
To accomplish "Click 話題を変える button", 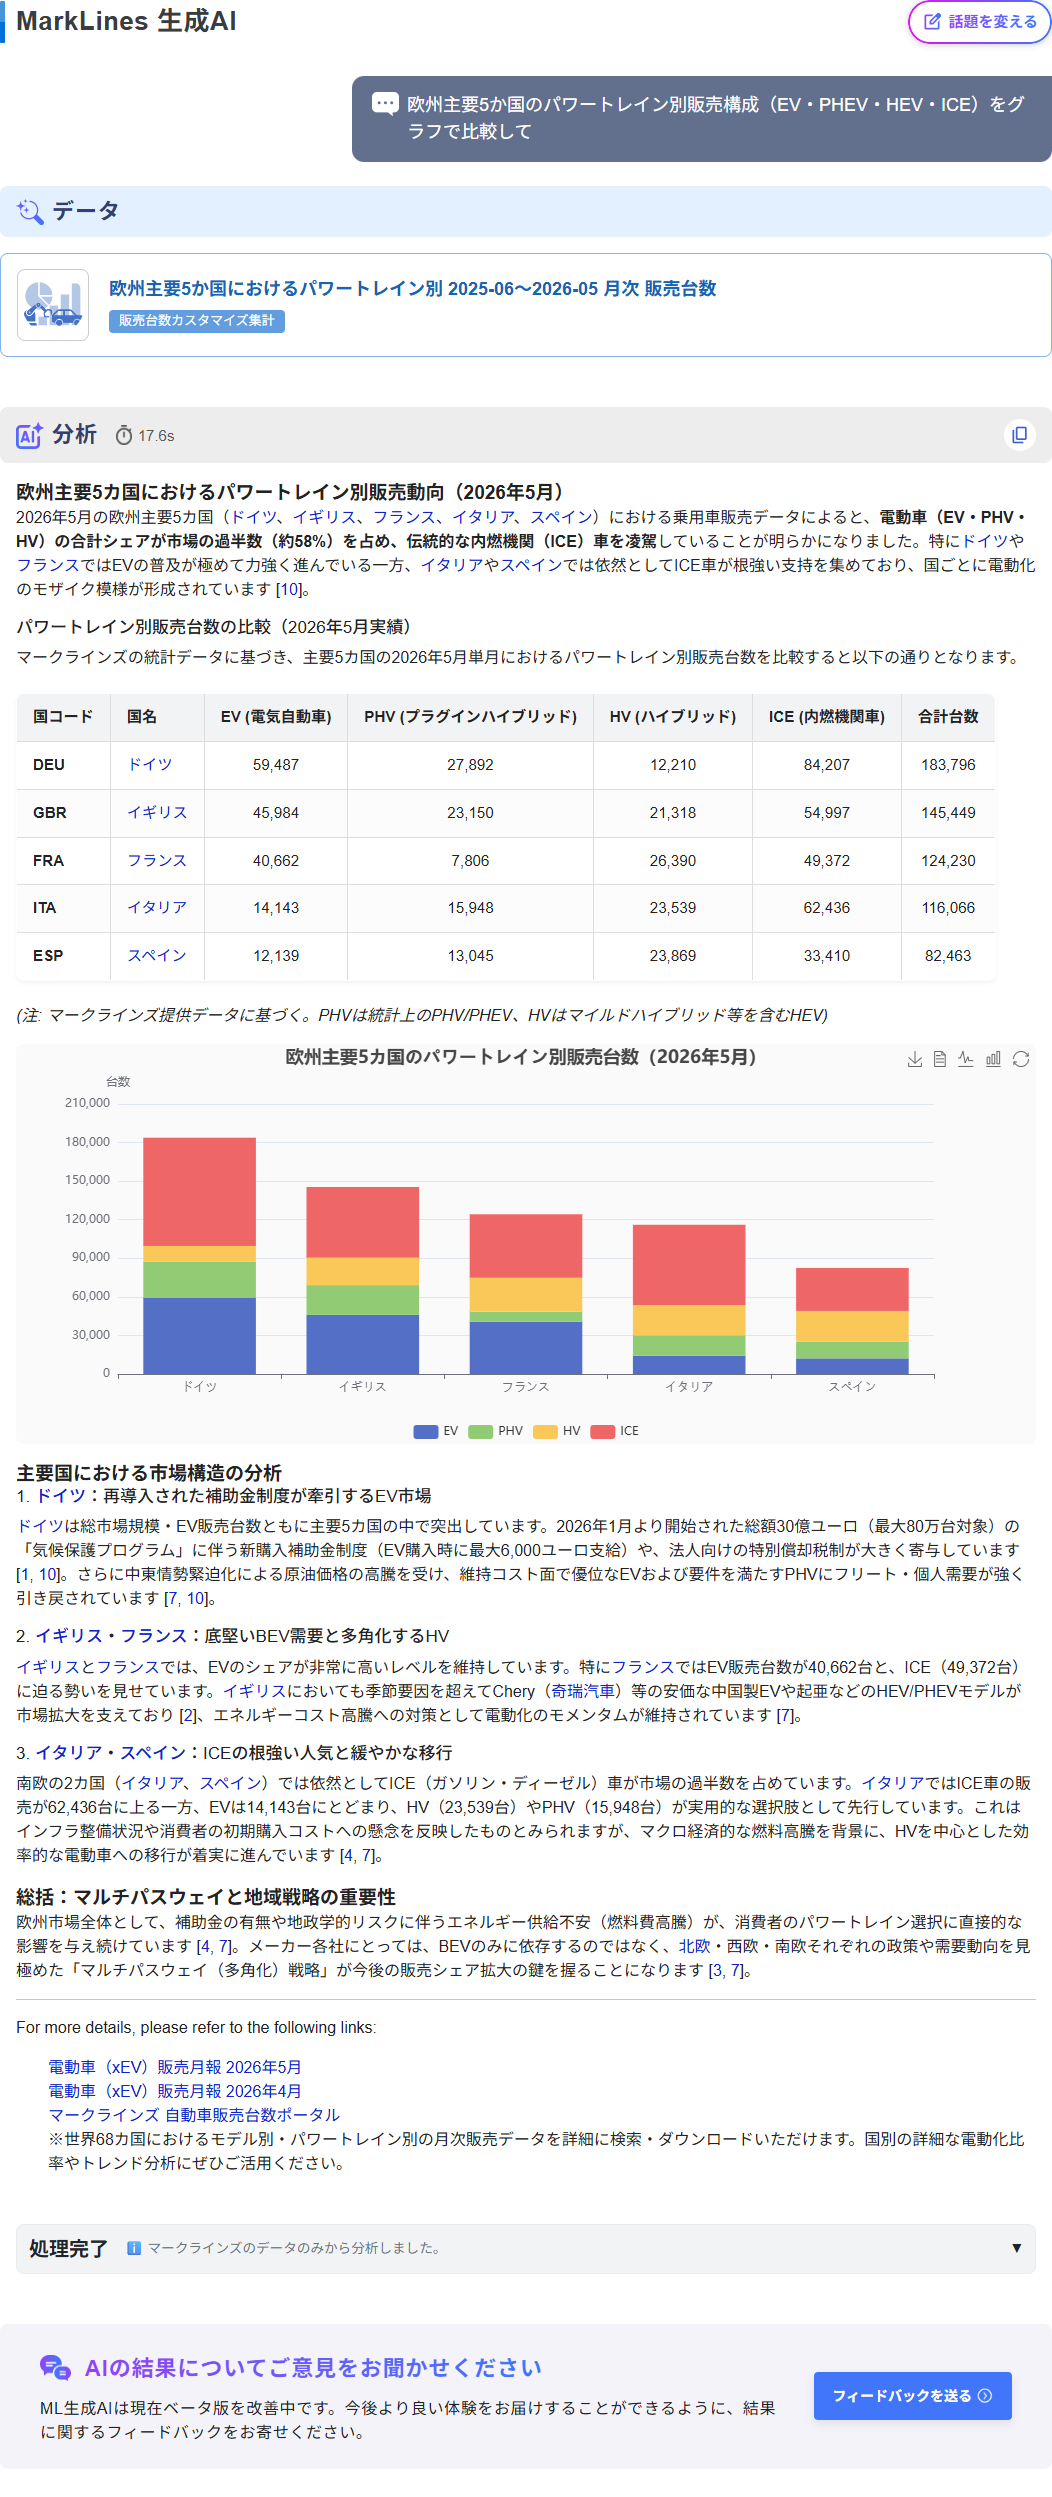I will pyautogui.click(x=980, y=22).
